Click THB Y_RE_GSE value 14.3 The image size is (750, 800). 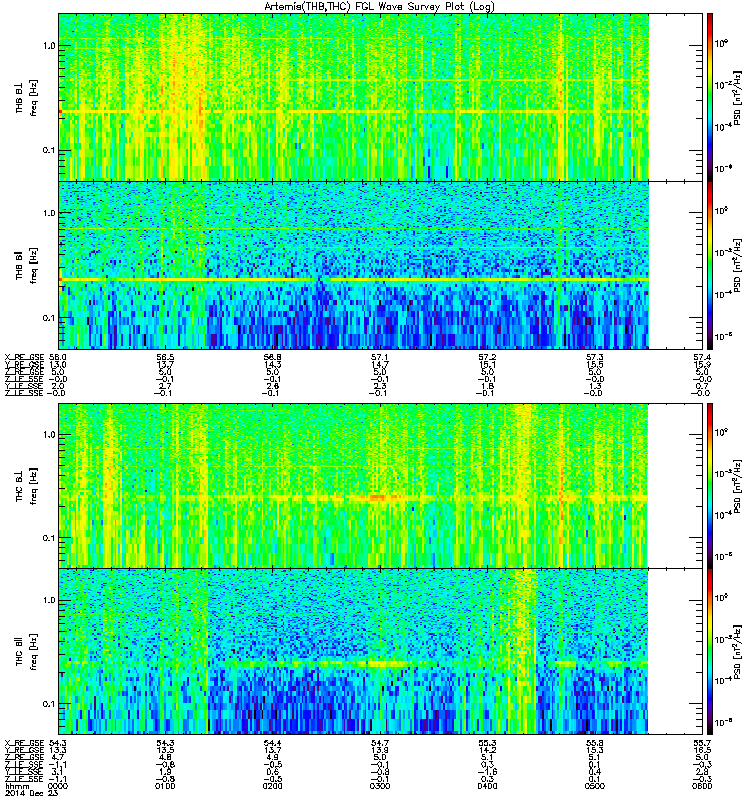(272, 365)
